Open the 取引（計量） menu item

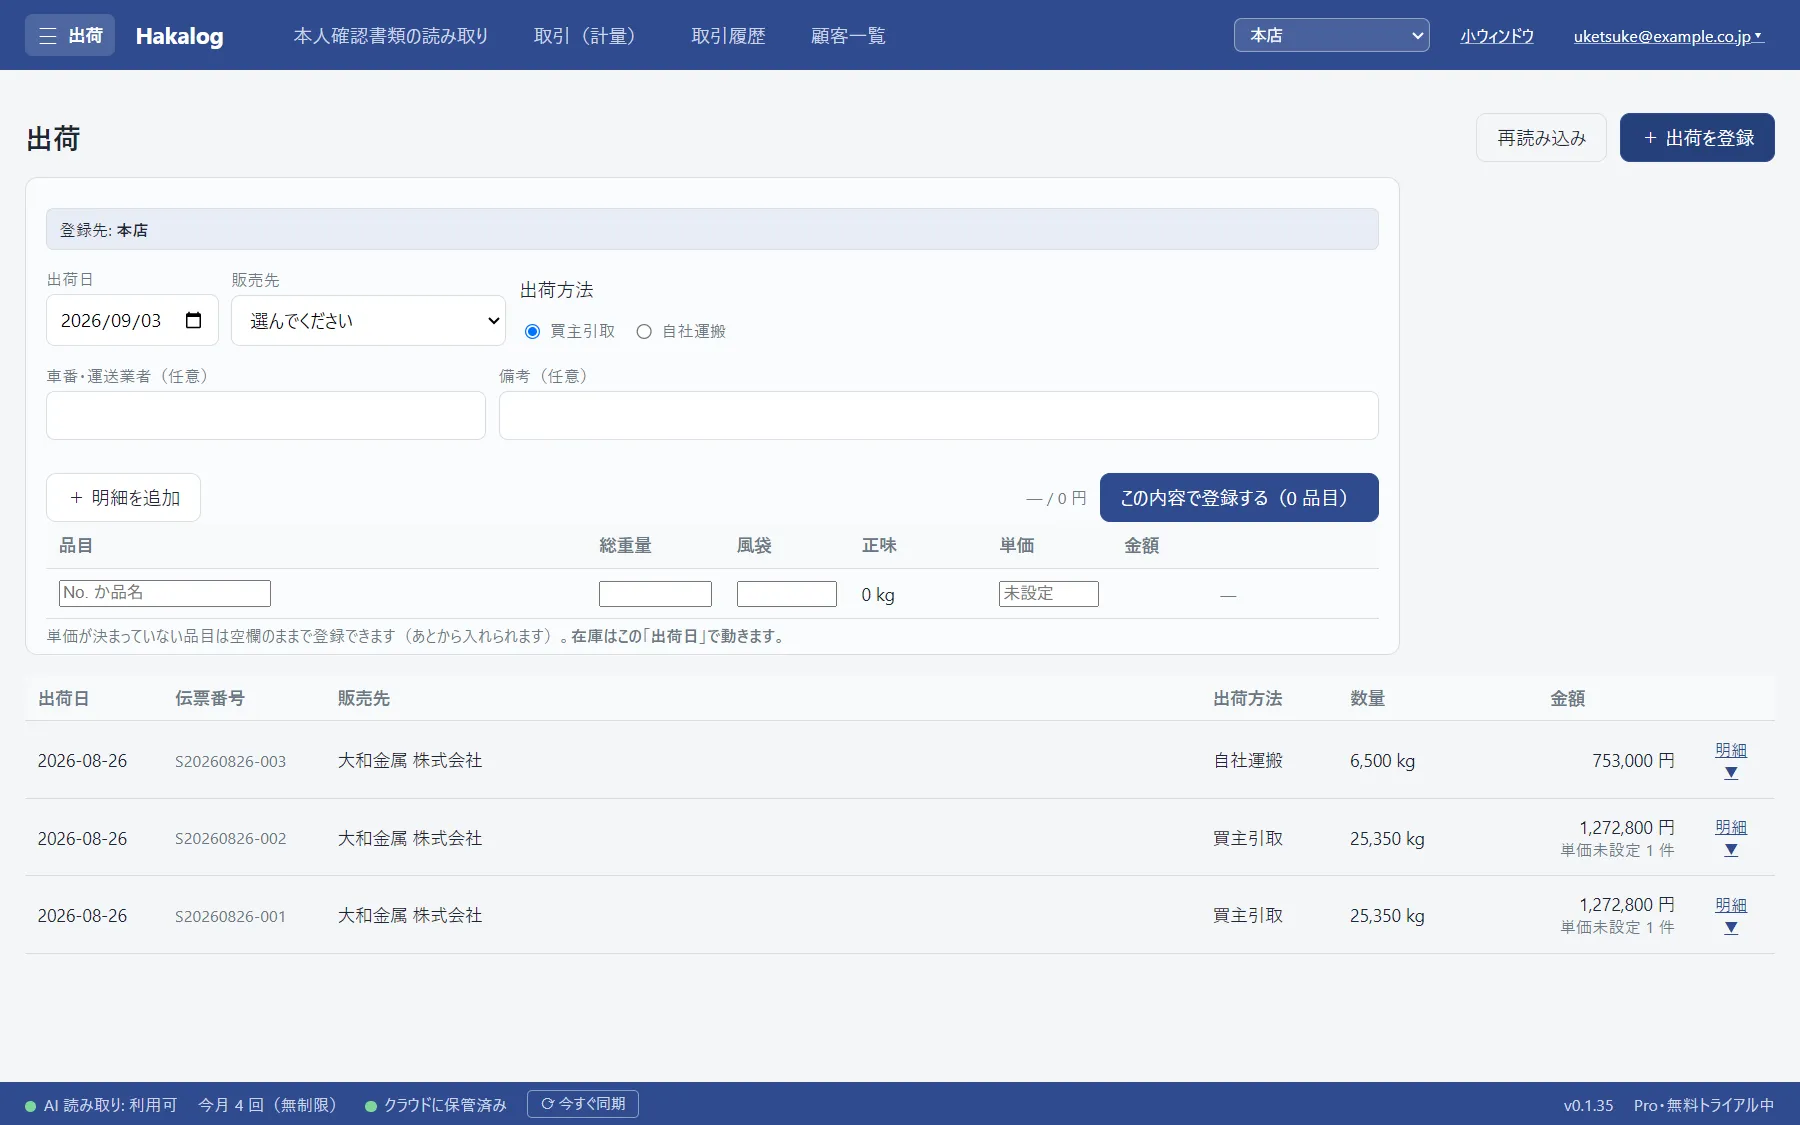(590, 36)
